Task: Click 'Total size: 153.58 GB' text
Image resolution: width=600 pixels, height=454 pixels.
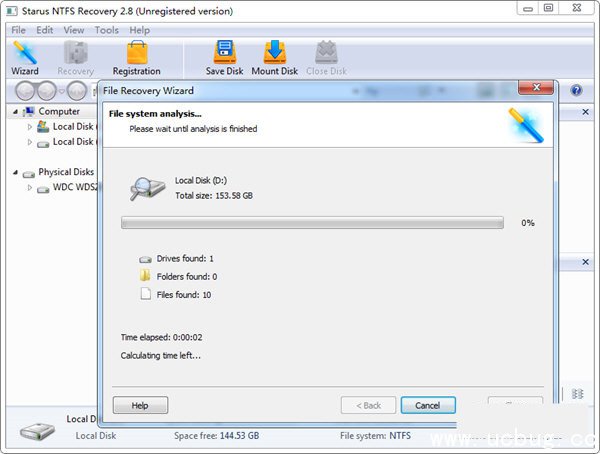Action: (x=214, y=196)
